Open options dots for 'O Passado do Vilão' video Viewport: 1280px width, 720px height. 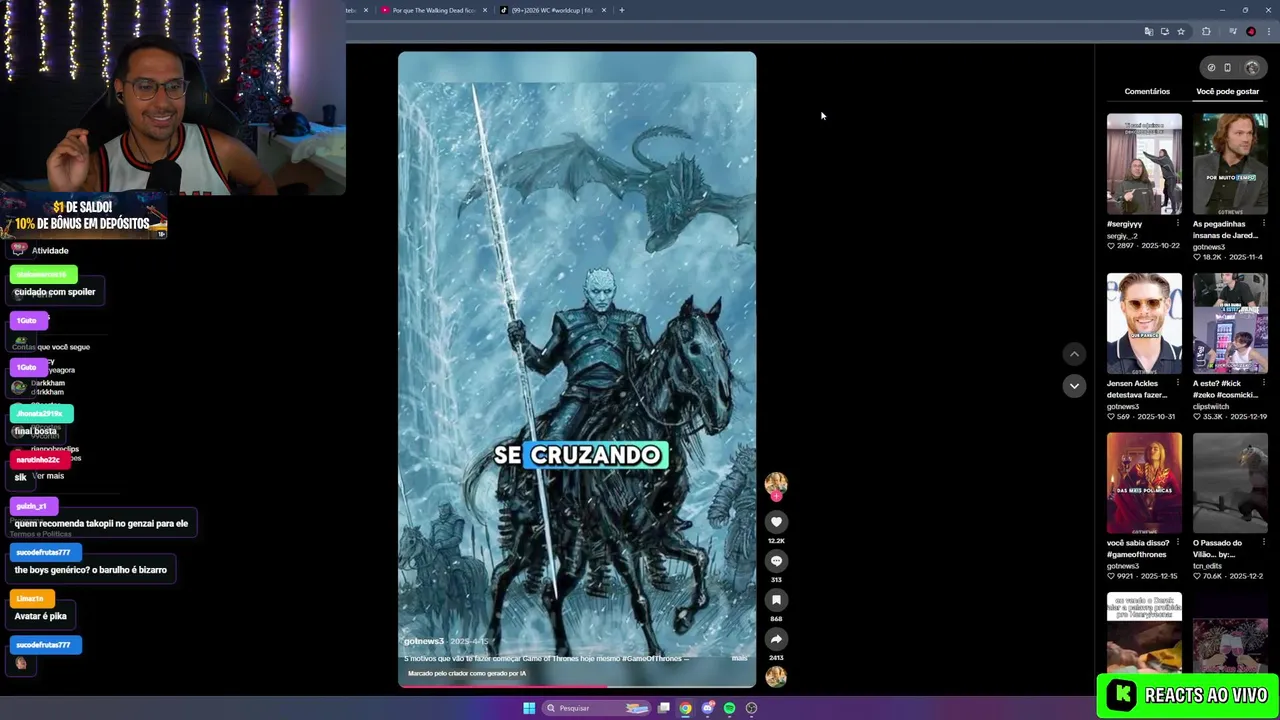click(1264, 543)
